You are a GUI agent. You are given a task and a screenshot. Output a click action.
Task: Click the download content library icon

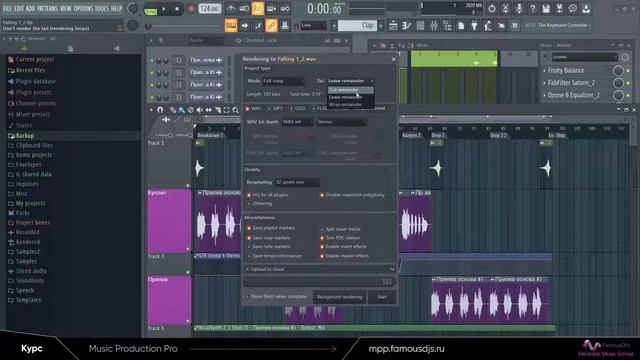click(x=586, y=9)
